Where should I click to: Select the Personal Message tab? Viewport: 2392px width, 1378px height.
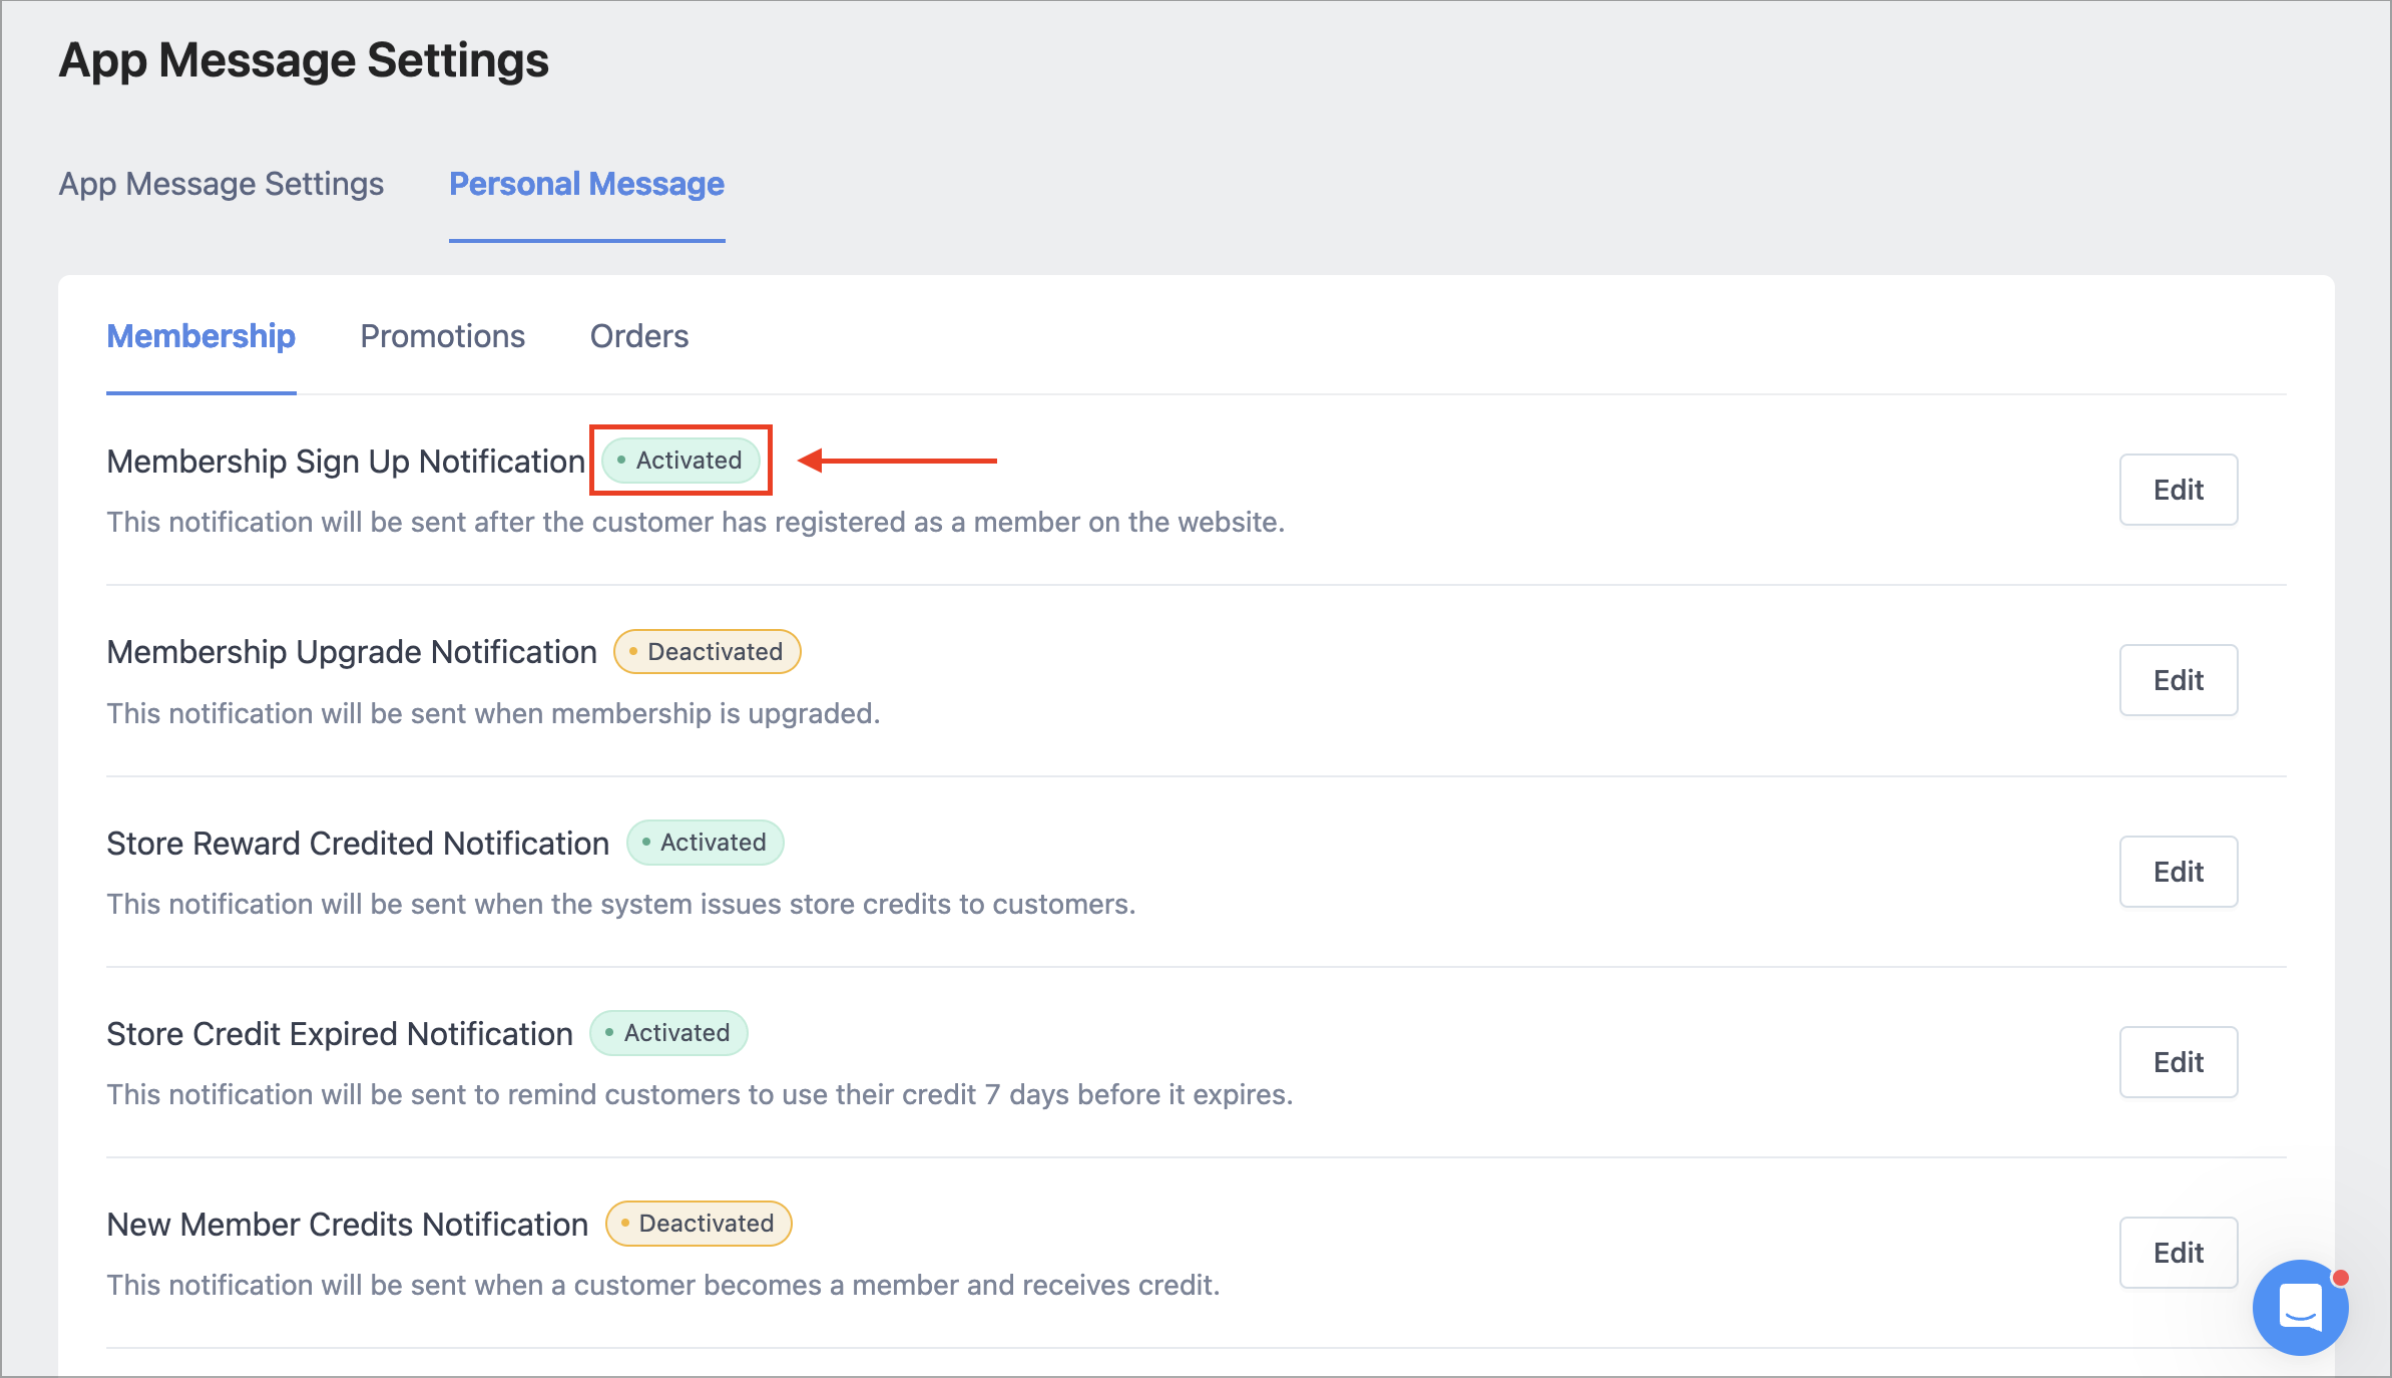pyautogui.click(x=587, y=184)
